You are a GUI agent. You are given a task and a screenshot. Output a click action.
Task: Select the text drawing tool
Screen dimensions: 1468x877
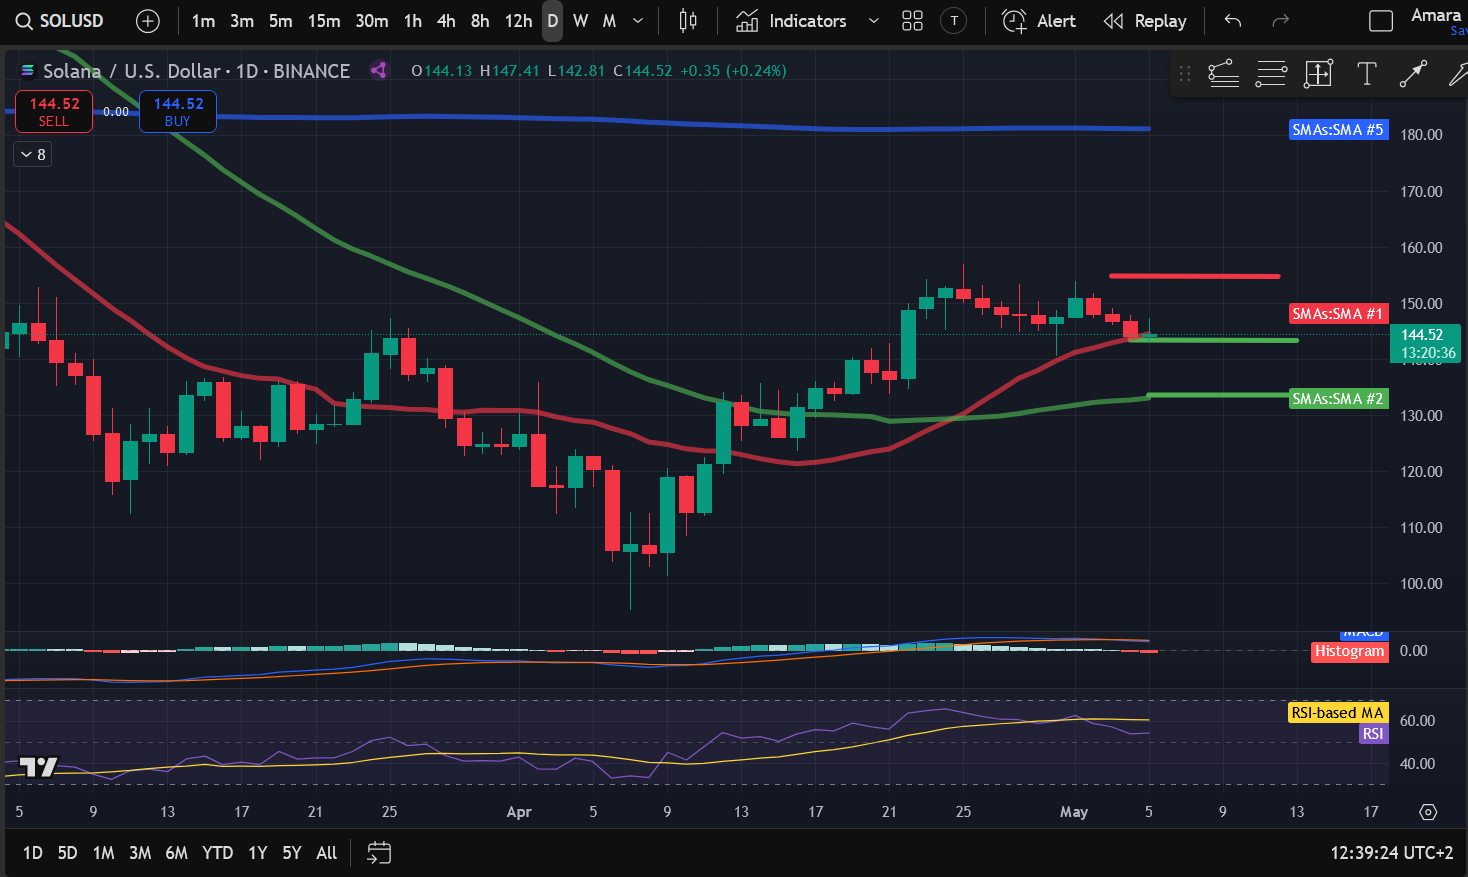[1366, 74]
